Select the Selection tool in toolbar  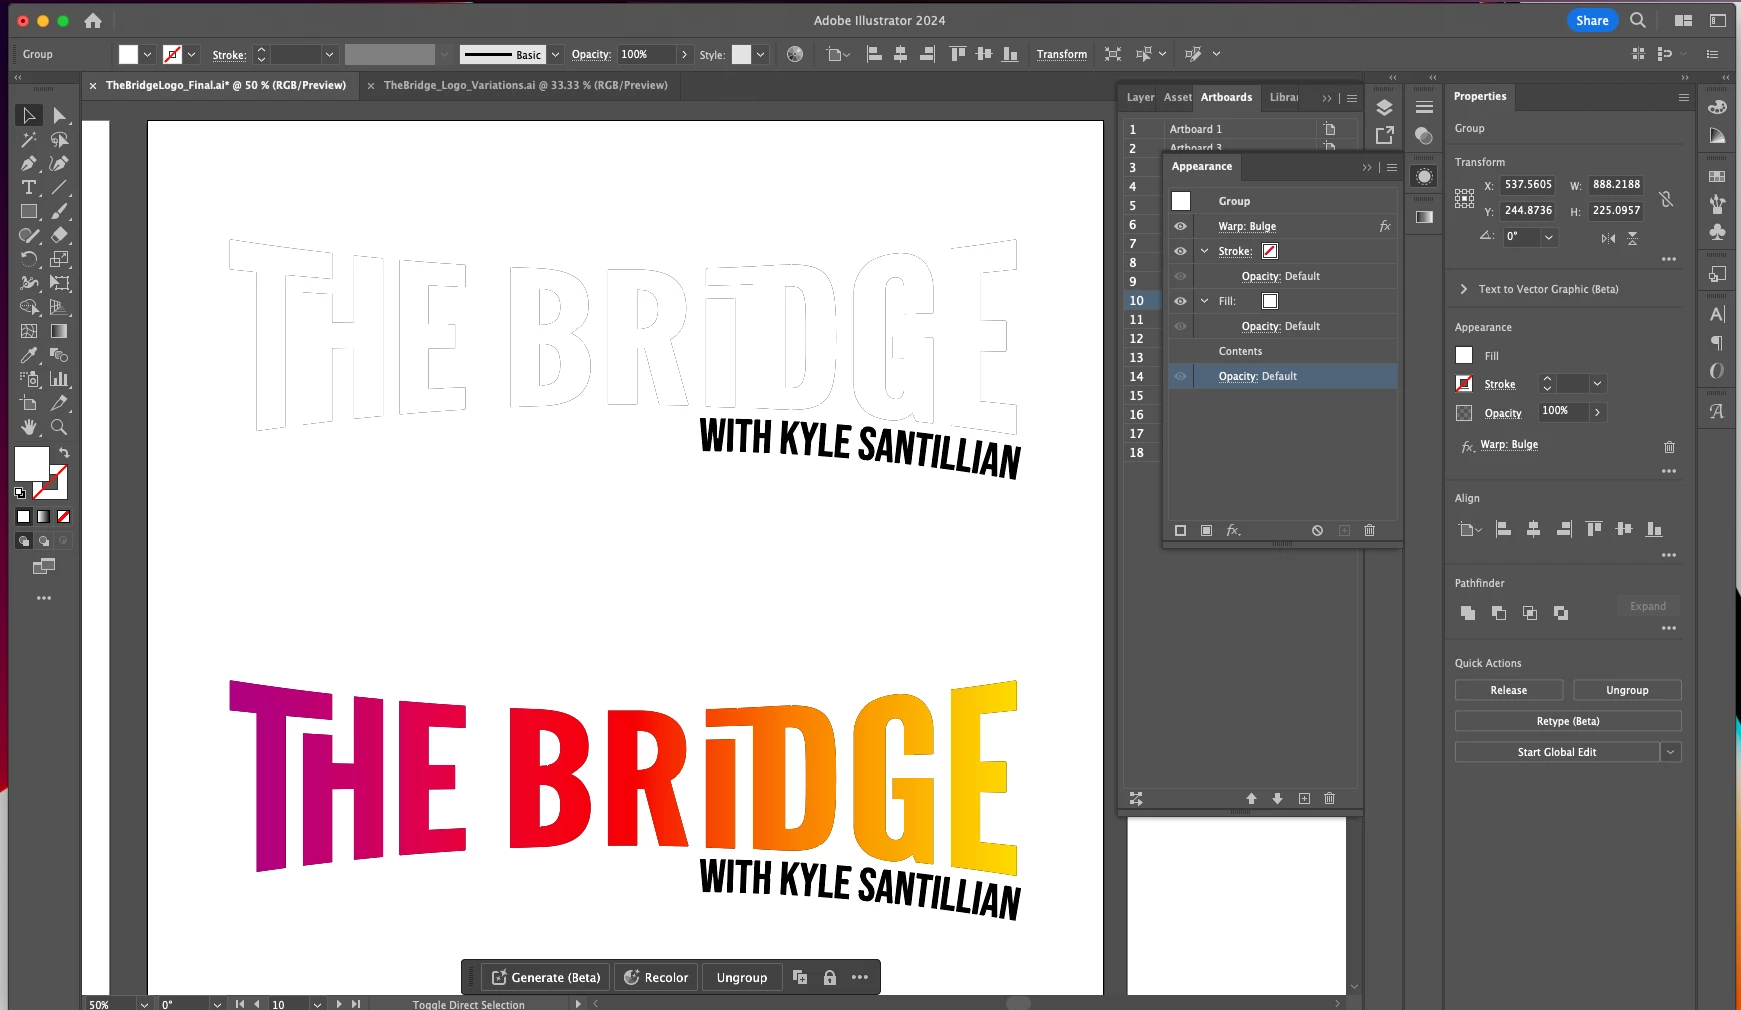point(29,116)
